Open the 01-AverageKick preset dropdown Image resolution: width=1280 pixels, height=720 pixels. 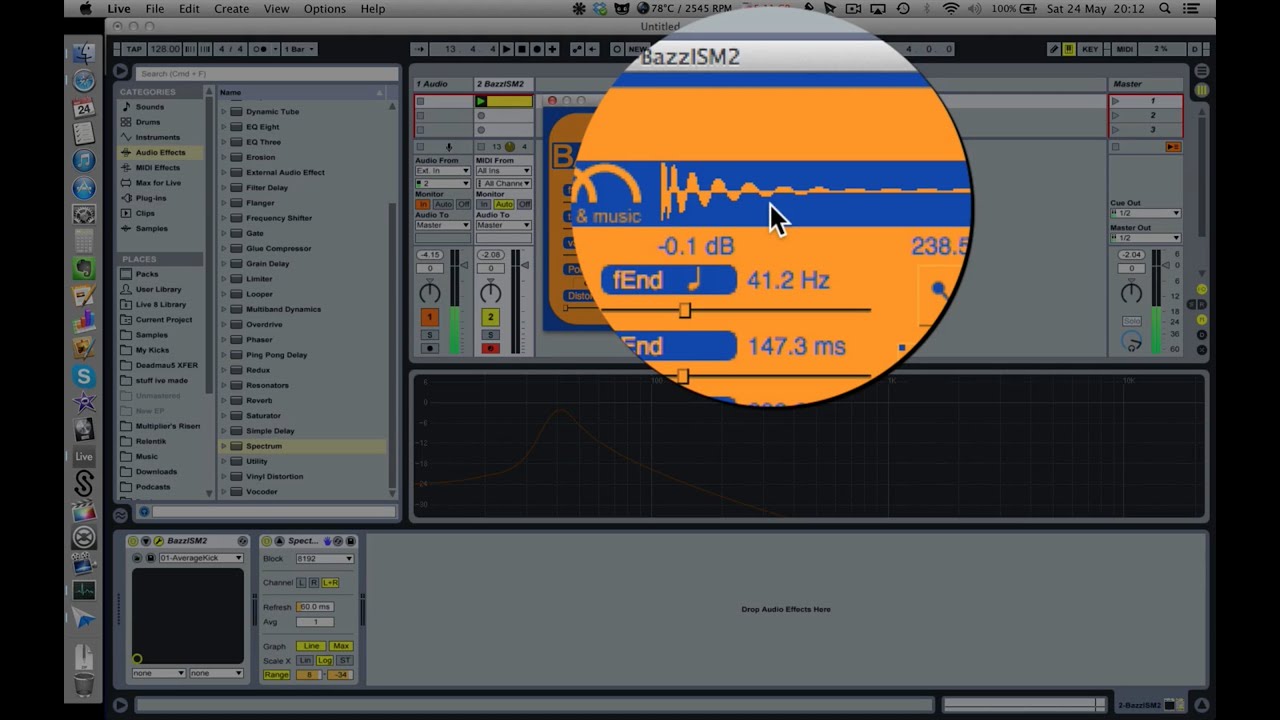tap(200, 558)
